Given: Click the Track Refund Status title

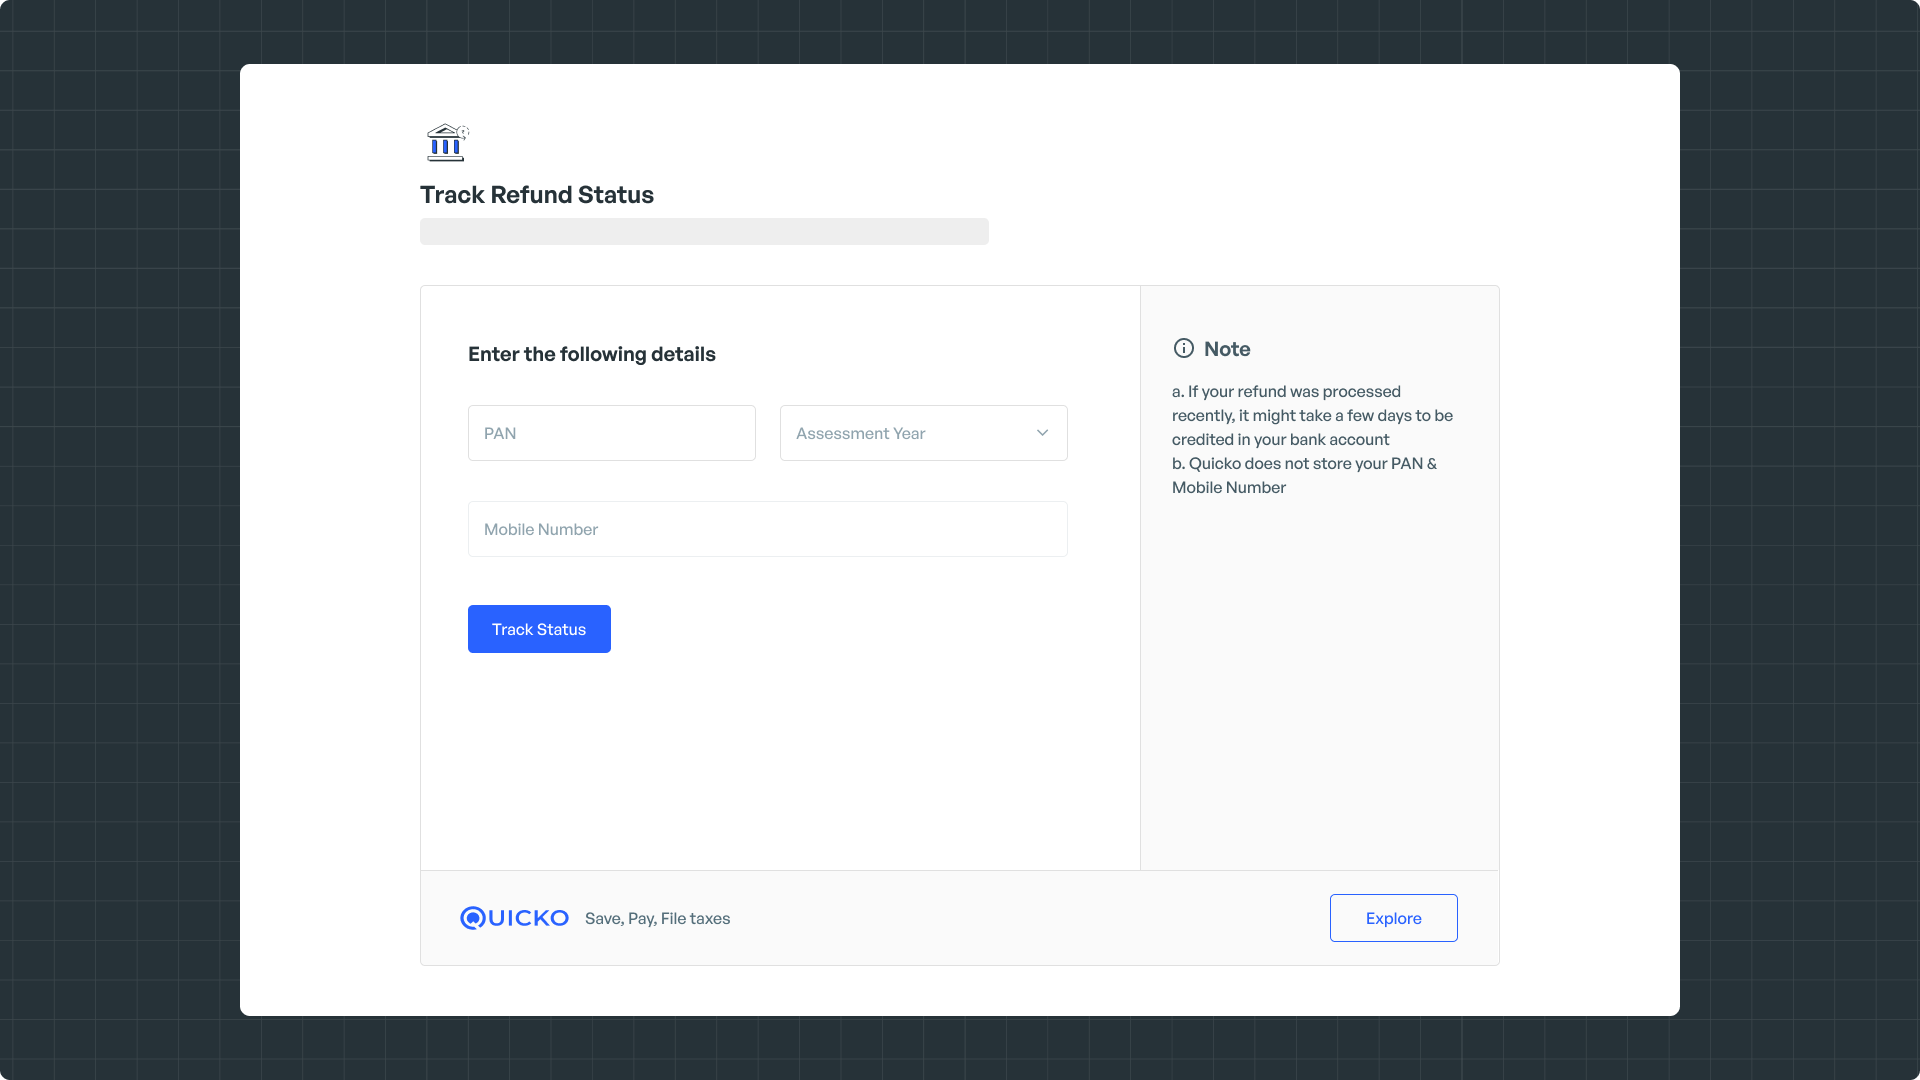Looking at the screenshot, I should 537,195.
